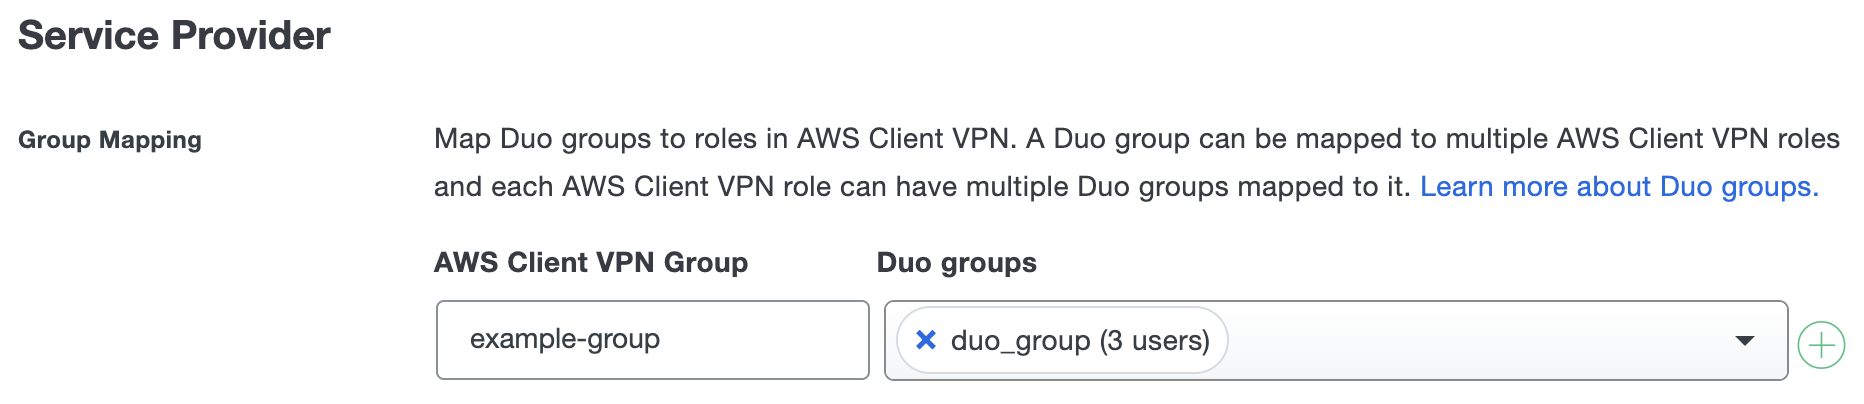Delete duo_group from the selected Duo groups
This screenshot has height=404, width=1864.
926,340
